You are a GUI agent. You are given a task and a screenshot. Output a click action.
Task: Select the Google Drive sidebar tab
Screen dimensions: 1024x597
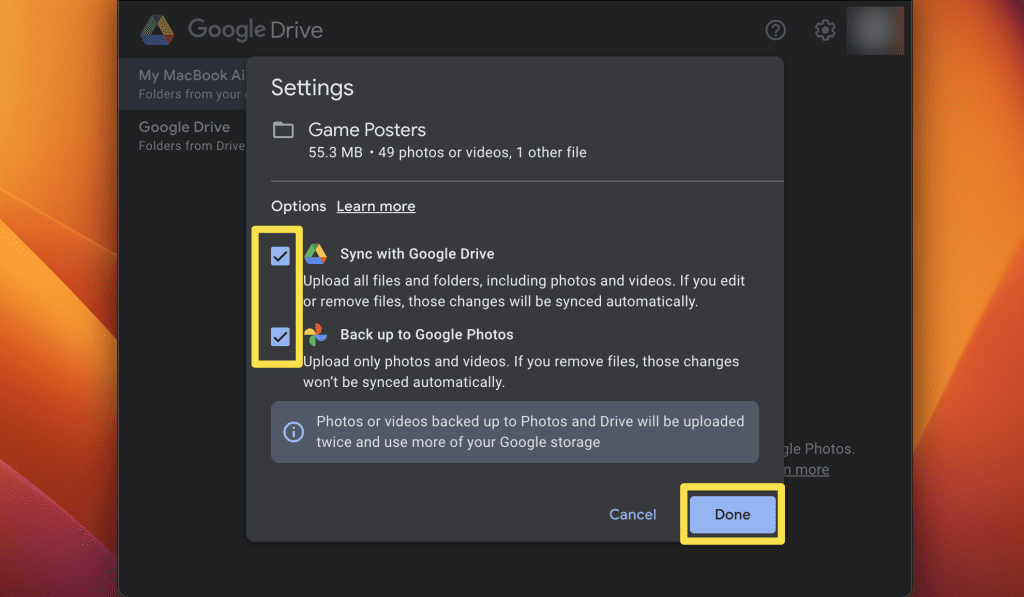pos(183,136)
